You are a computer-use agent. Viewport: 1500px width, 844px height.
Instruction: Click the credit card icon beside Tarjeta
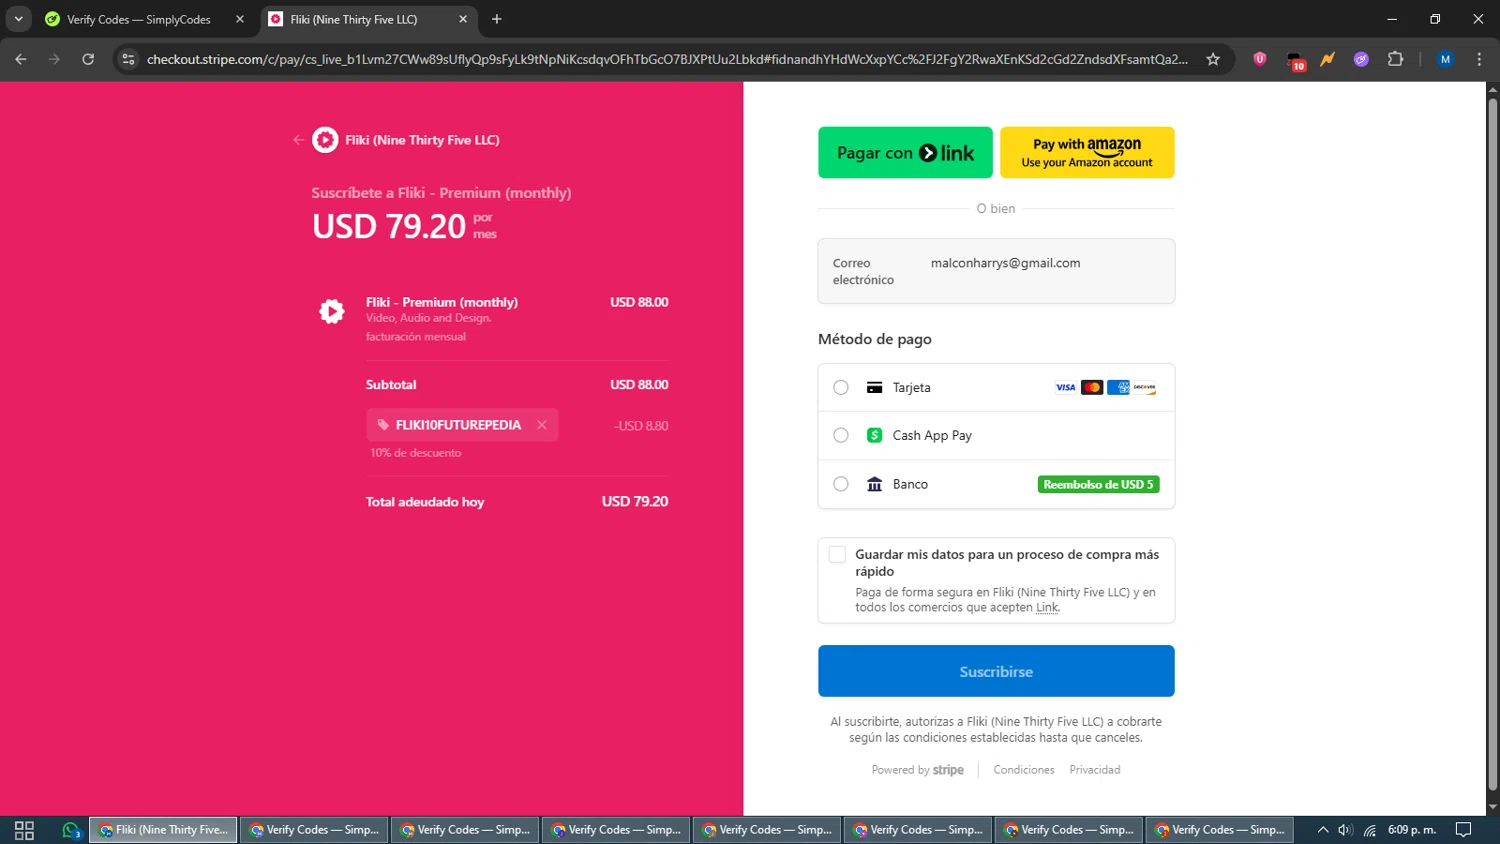(874, 387)
